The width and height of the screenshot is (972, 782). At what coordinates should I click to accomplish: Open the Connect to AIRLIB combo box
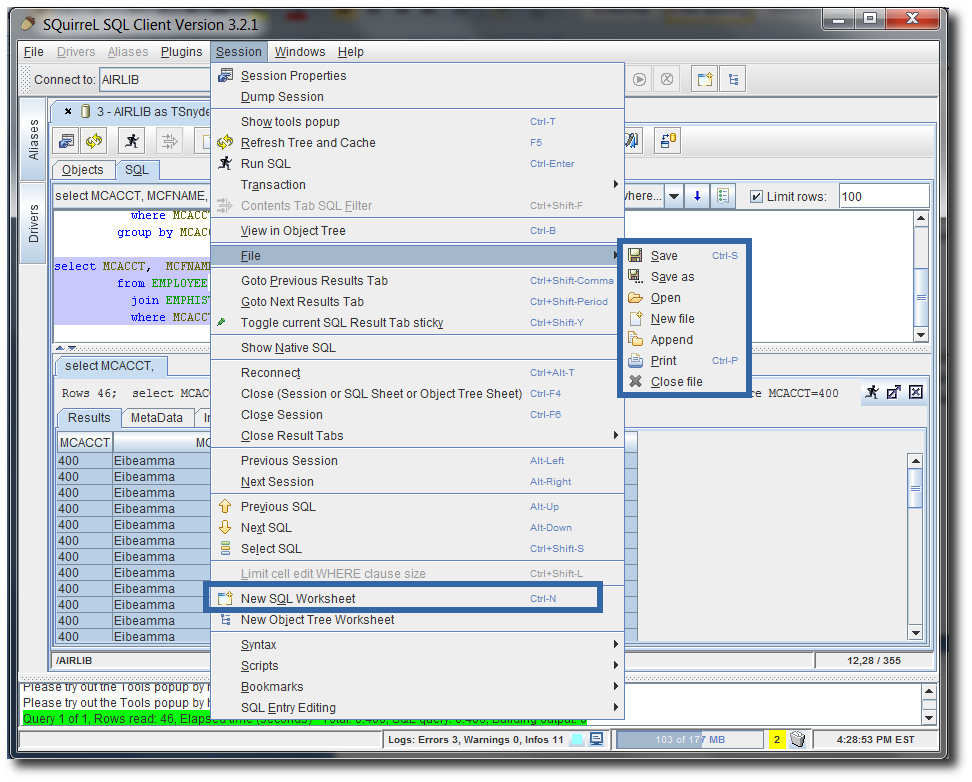[155, 79]
